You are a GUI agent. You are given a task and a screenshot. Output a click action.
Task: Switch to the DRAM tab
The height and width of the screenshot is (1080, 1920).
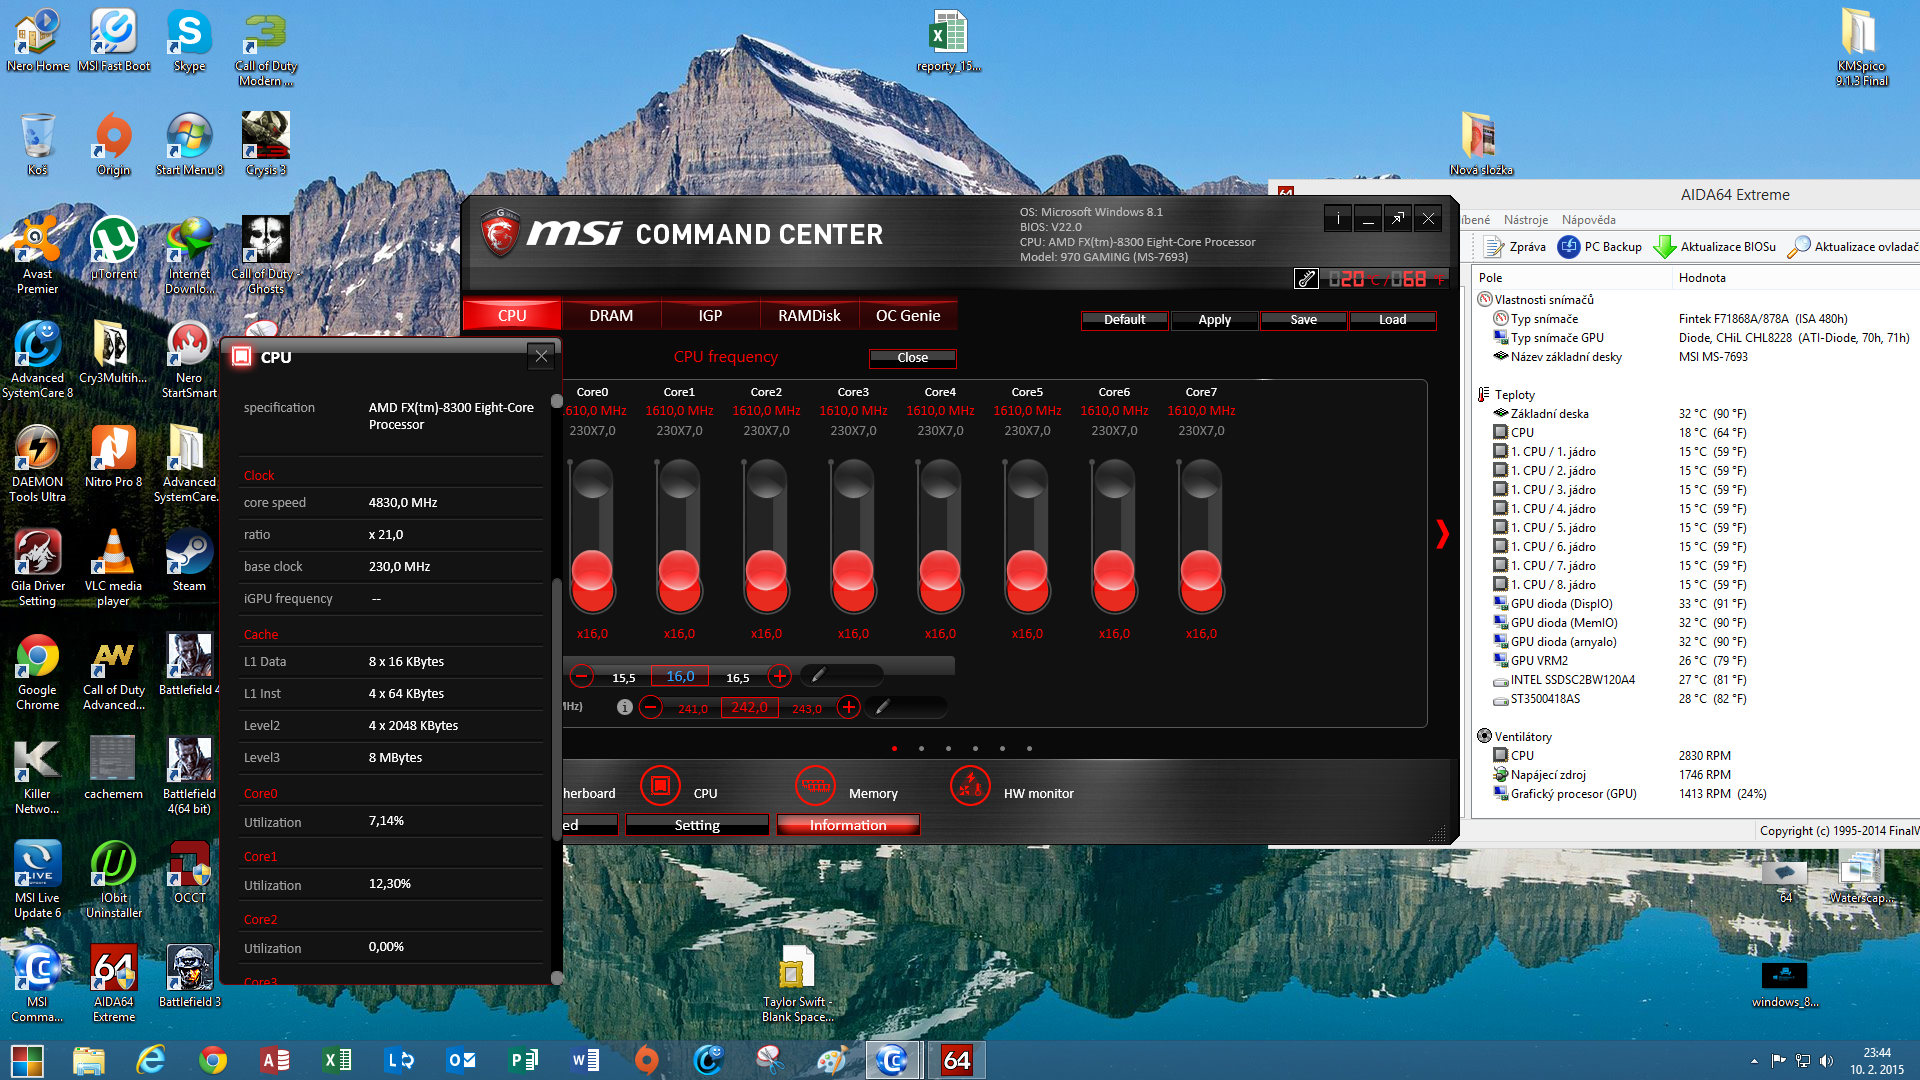click(x=611, y=315)
